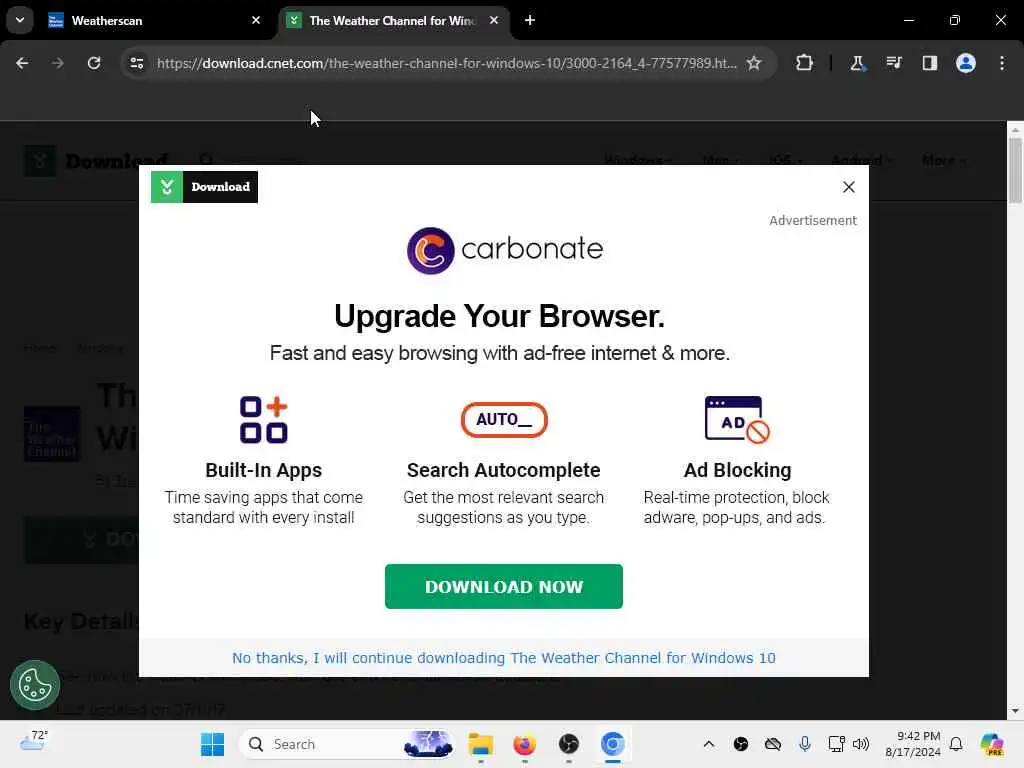The image size is (1024, 768).
Task: Click the microphone tray icon
Action: click(x=805, y=744)
